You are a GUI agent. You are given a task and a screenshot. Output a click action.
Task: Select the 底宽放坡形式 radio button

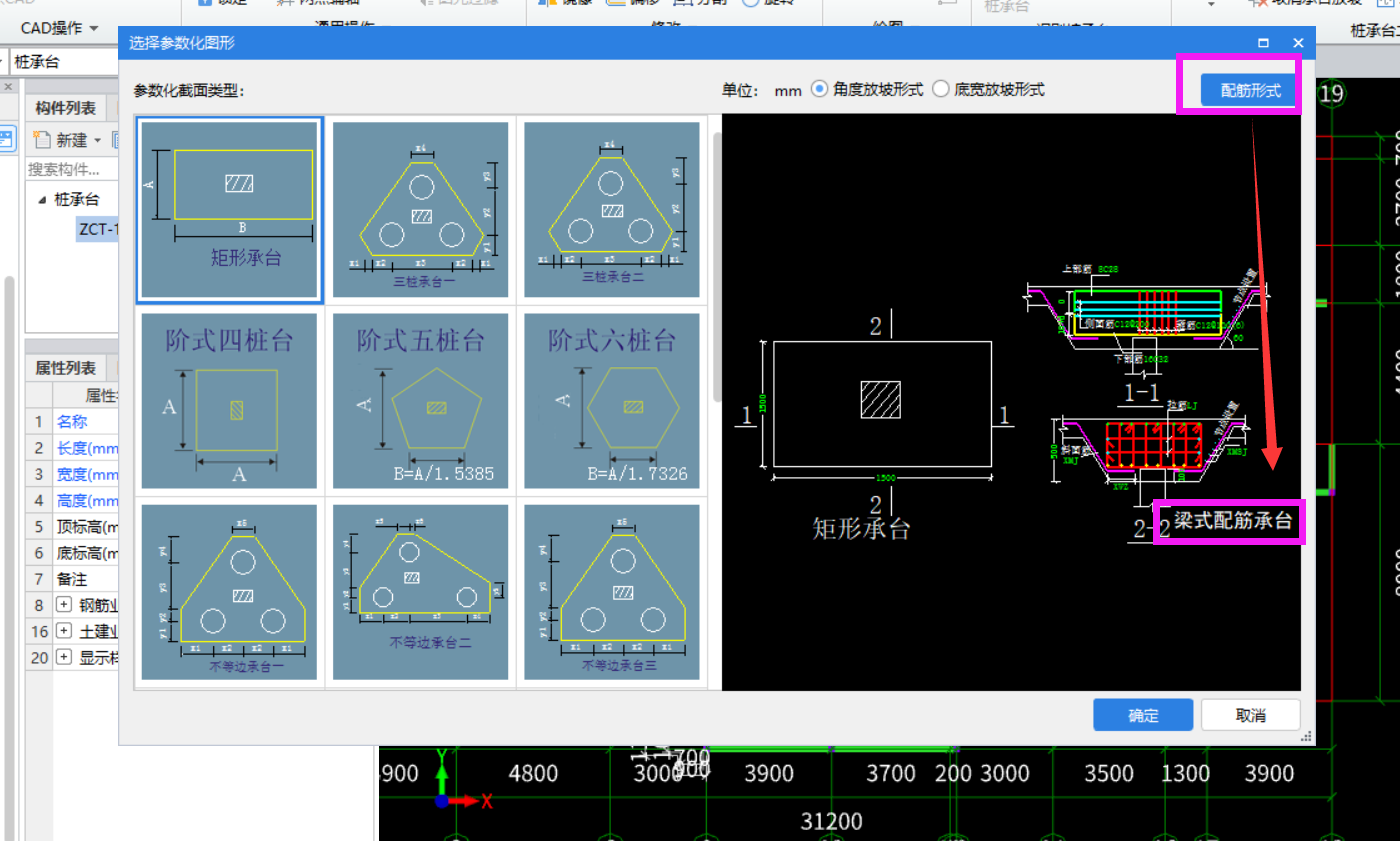[941, 89]
